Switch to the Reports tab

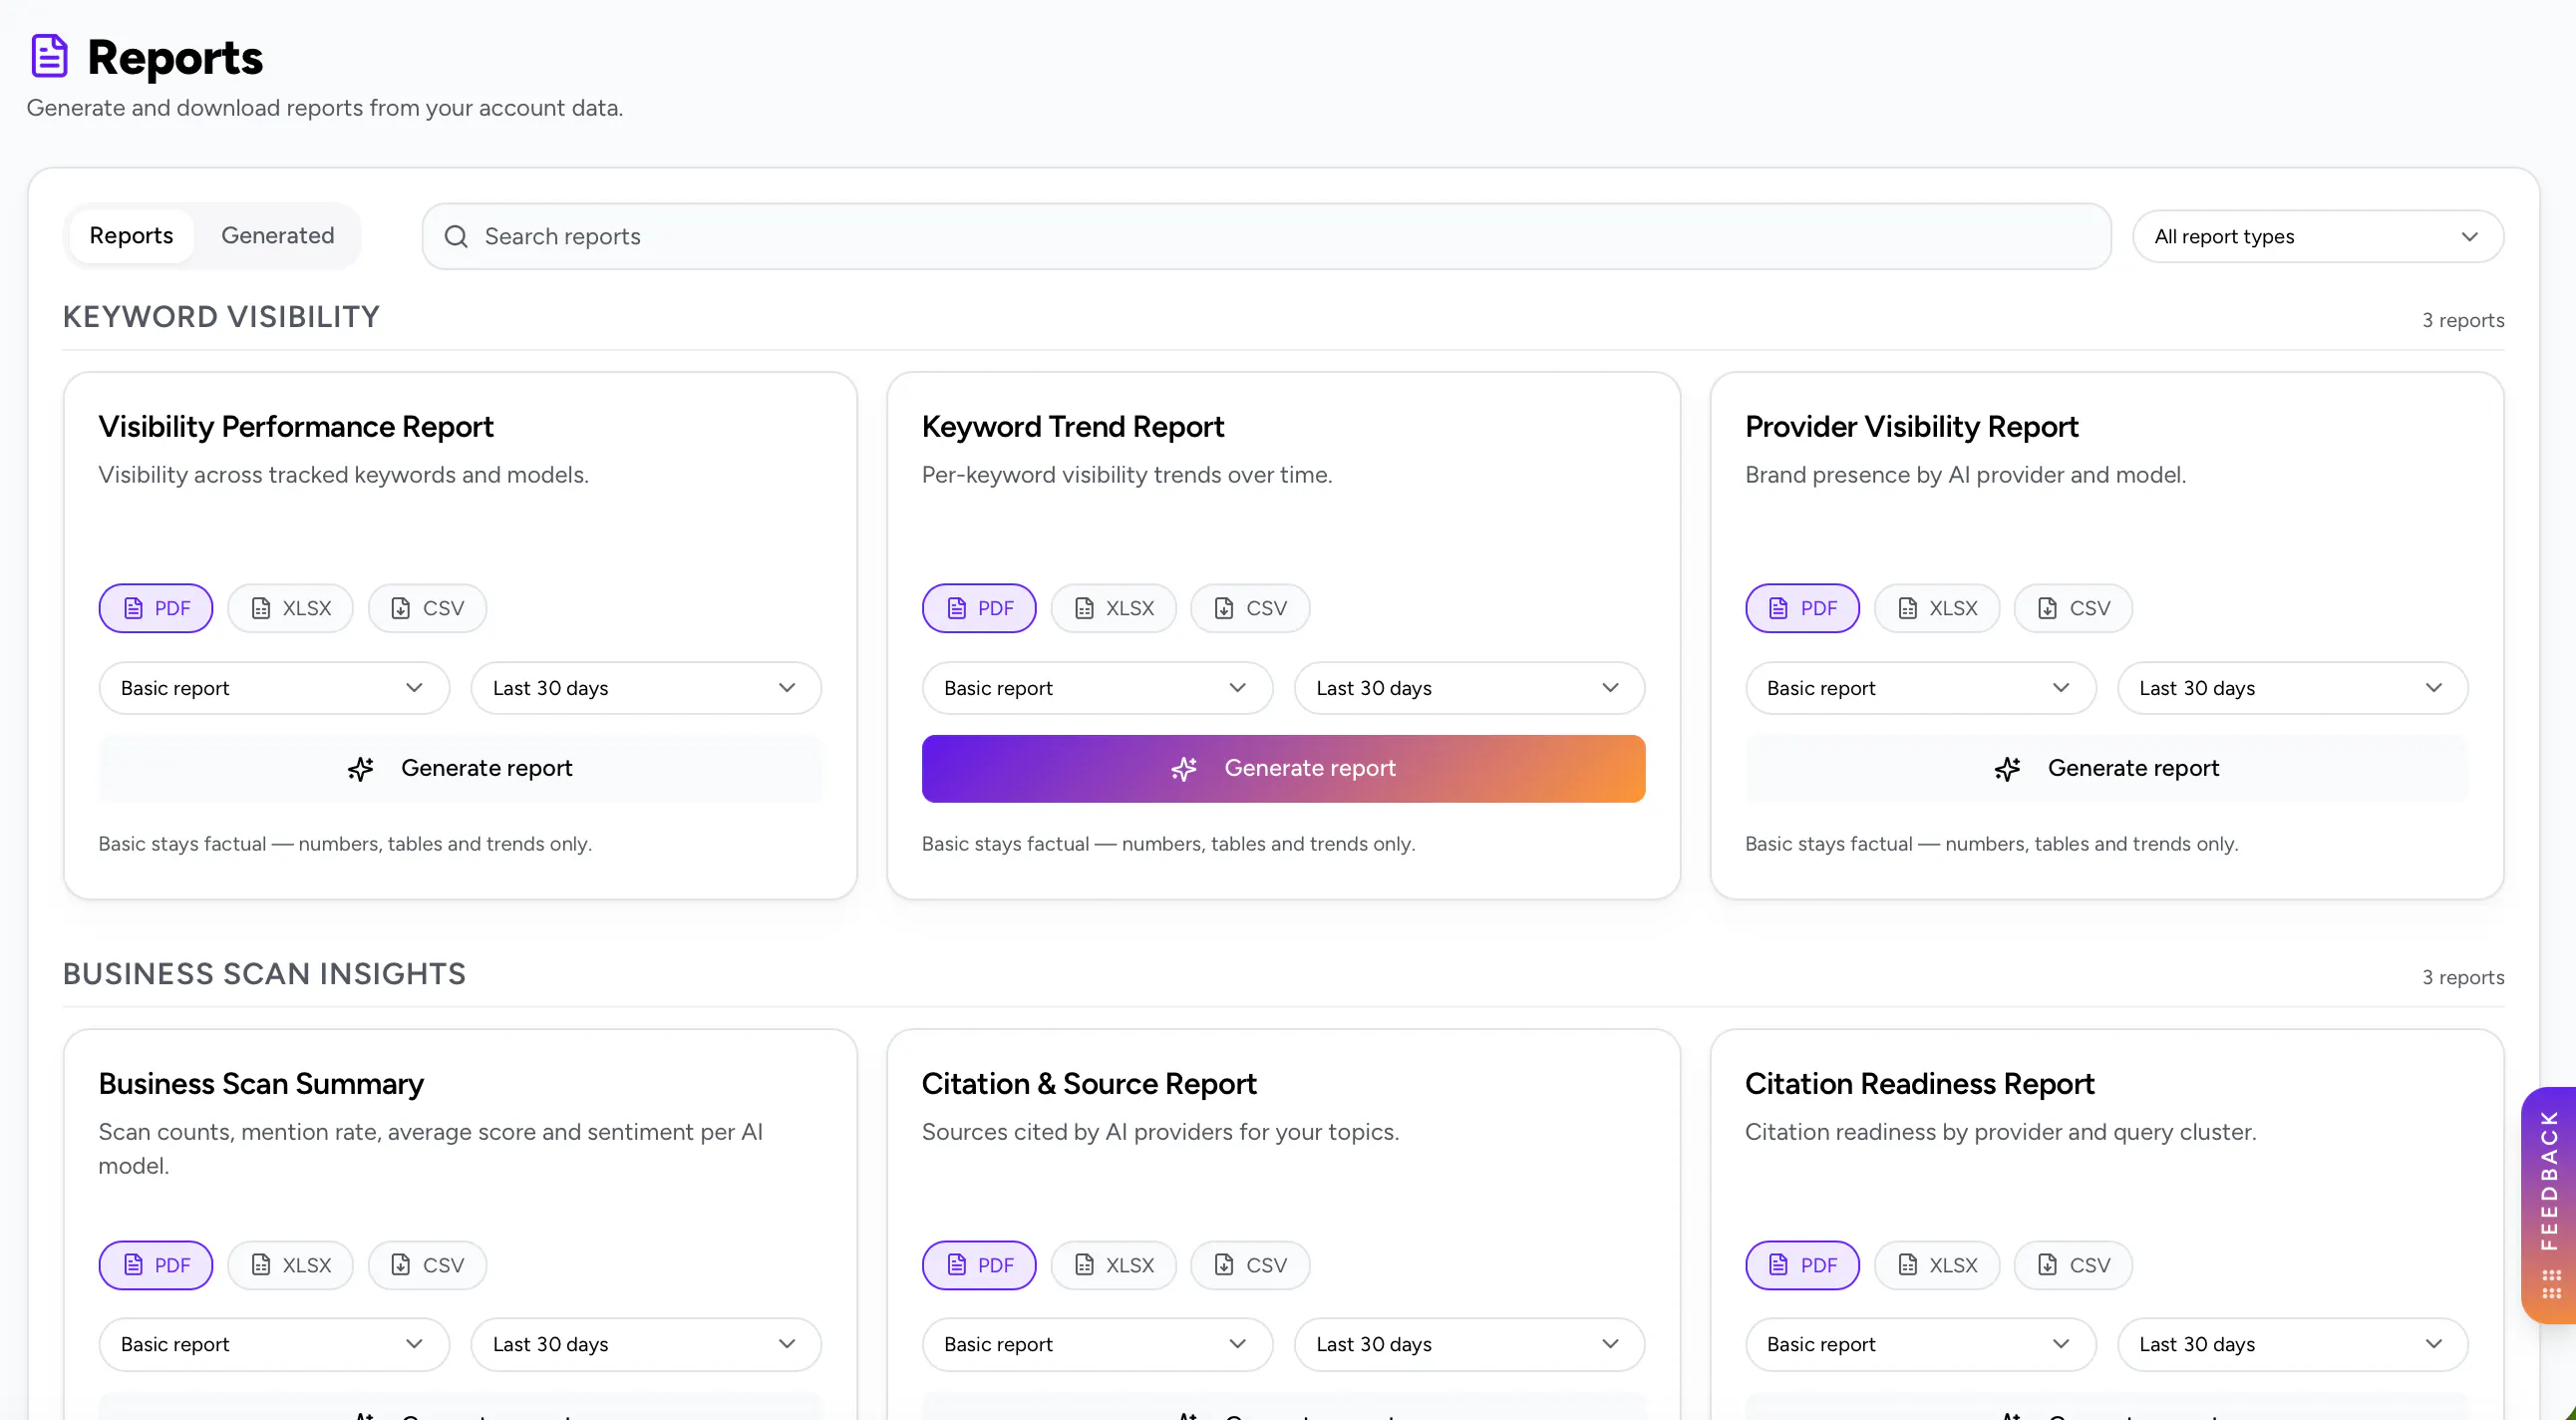(131, 236)
